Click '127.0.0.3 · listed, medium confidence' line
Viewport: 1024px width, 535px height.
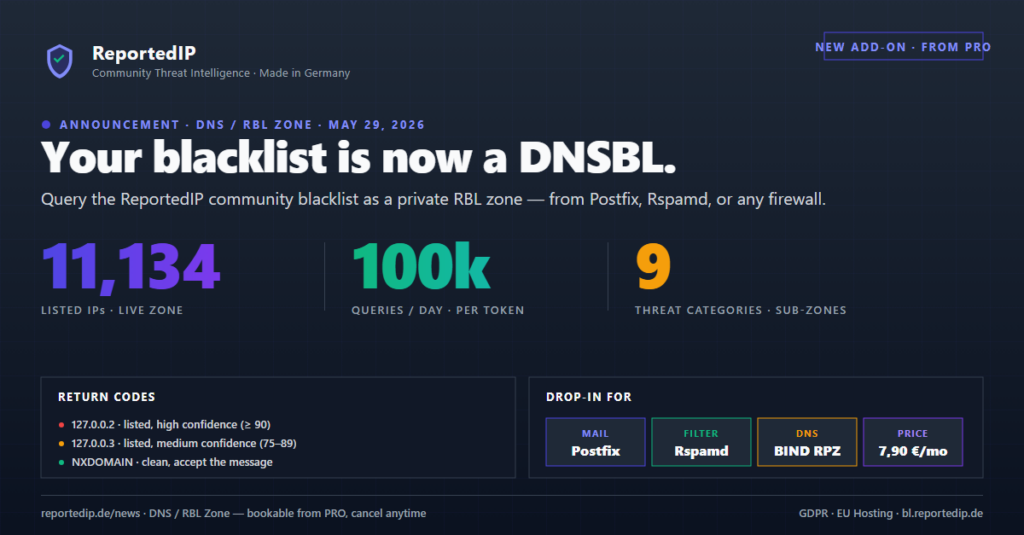(184, 444)
